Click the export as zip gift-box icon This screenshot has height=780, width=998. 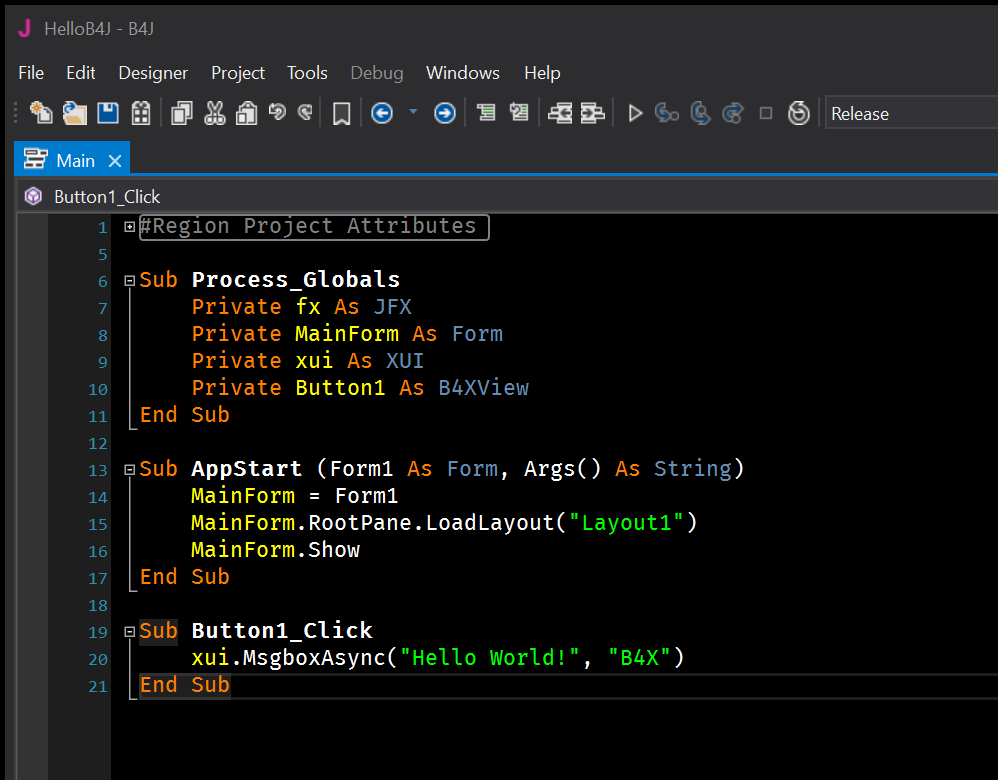coord(141,113)
